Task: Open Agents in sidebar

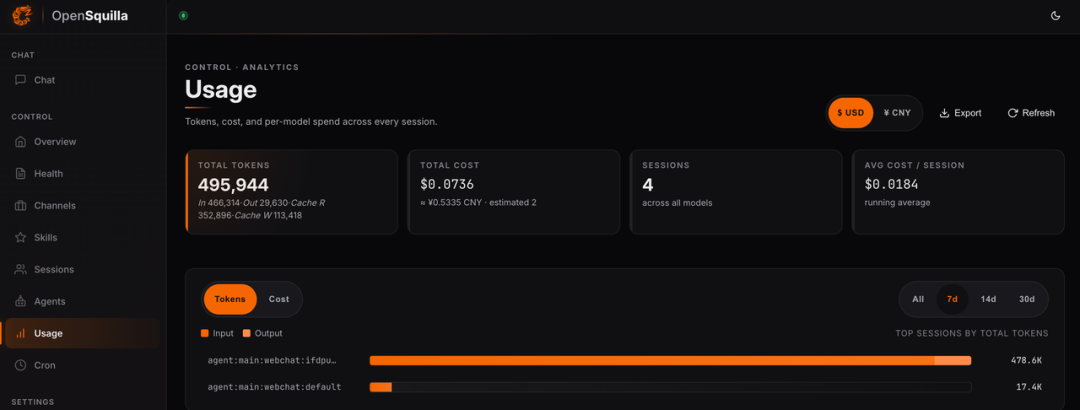Action: click(x=83, y=301)
